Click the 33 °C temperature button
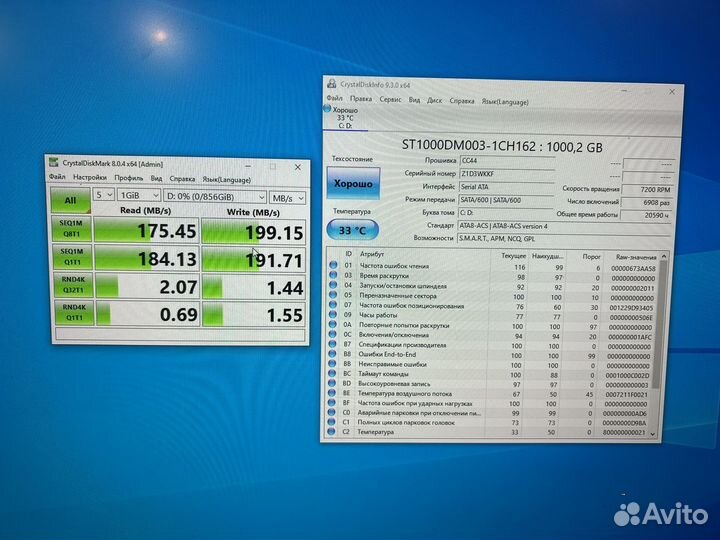 [x=352, y=230]
